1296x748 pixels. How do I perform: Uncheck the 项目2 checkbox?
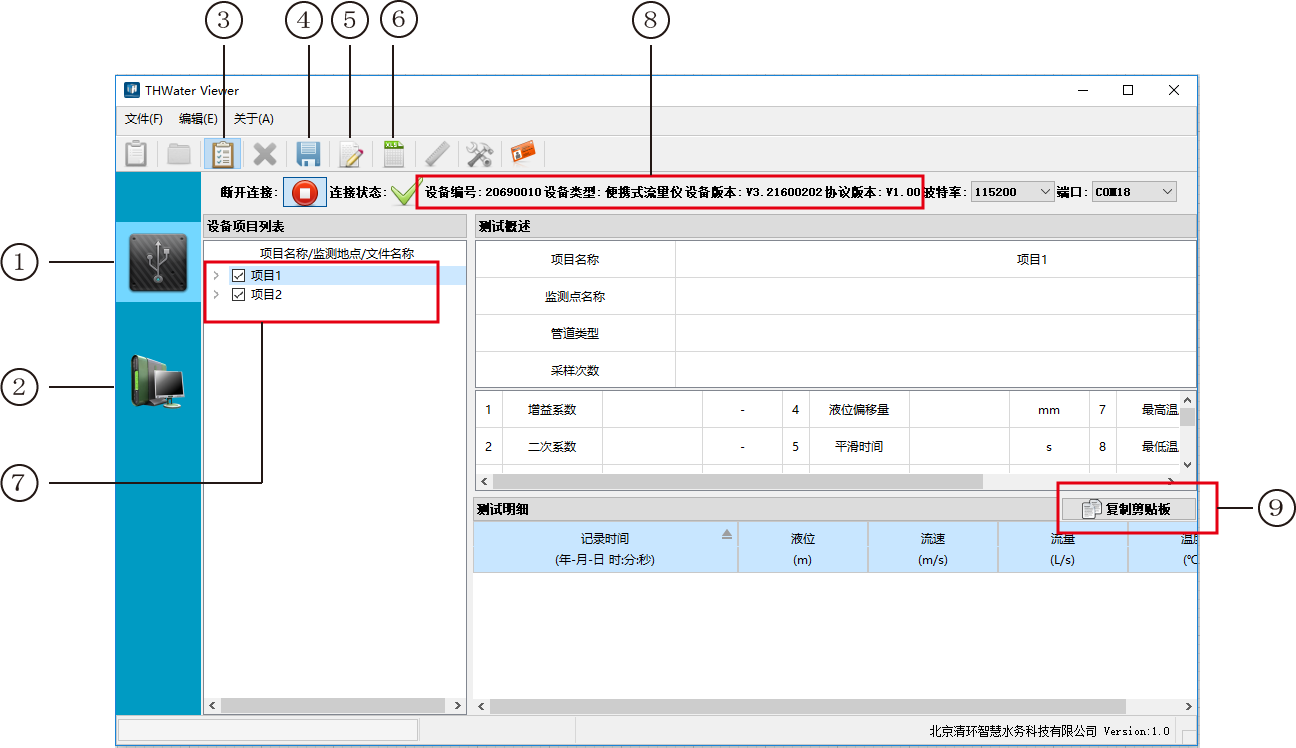(238, 295)
